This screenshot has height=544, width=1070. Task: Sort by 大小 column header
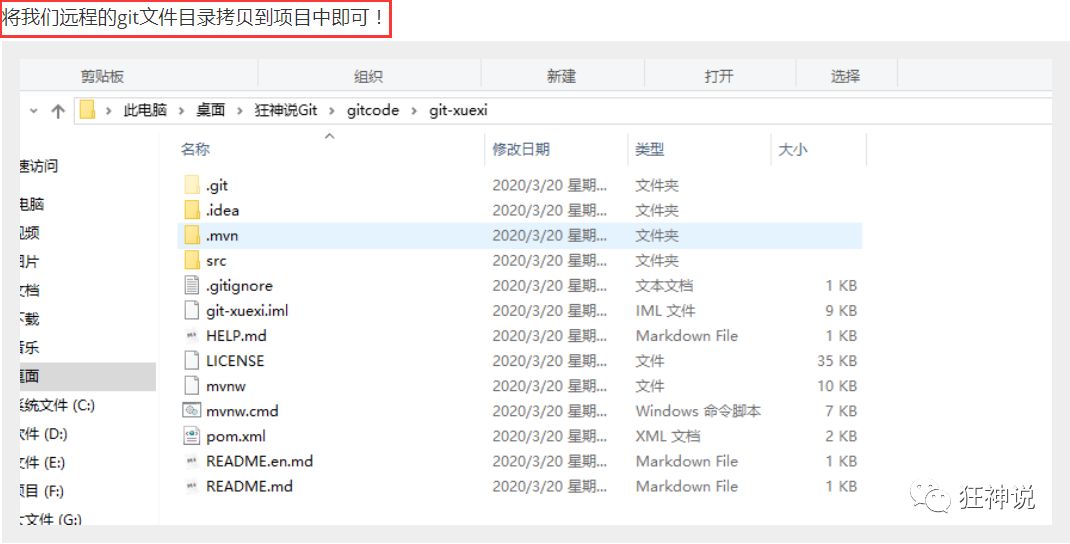point(793,149)
